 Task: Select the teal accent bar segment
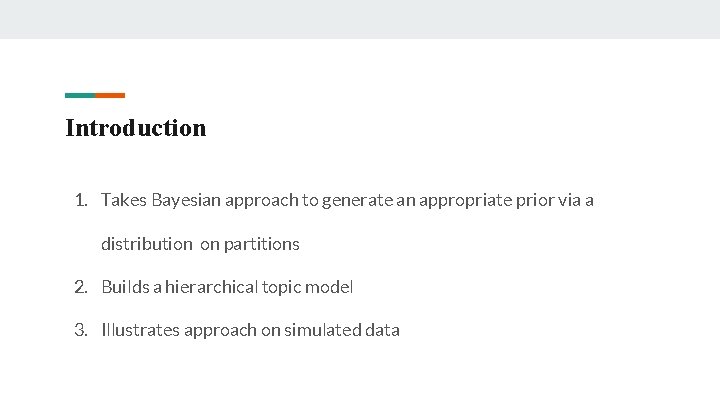pyautogui.click(x=80, y=95)
